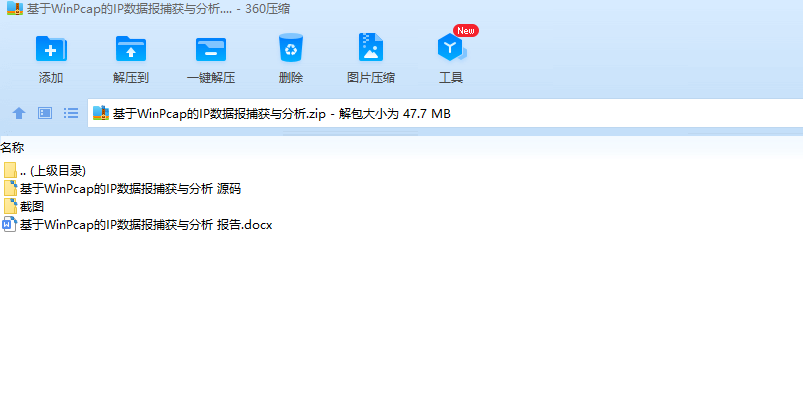Switch to the icon view layout button
The height and width of the screenshot is (400, 803).
45,113
